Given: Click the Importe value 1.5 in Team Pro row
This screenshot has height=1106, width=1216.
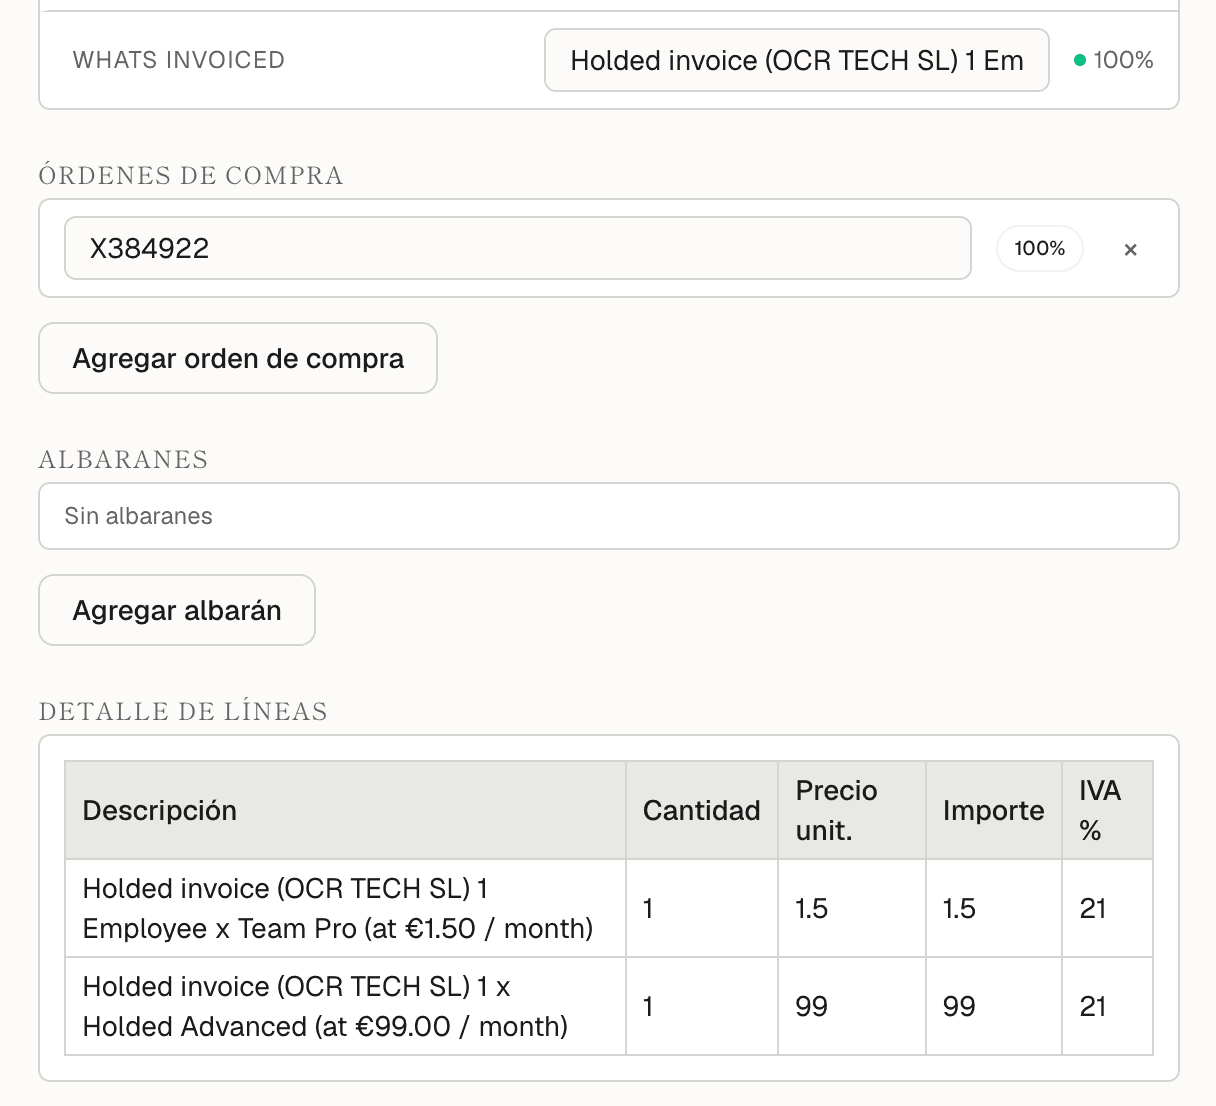Looking at the screenshot, I should (994, 908).
